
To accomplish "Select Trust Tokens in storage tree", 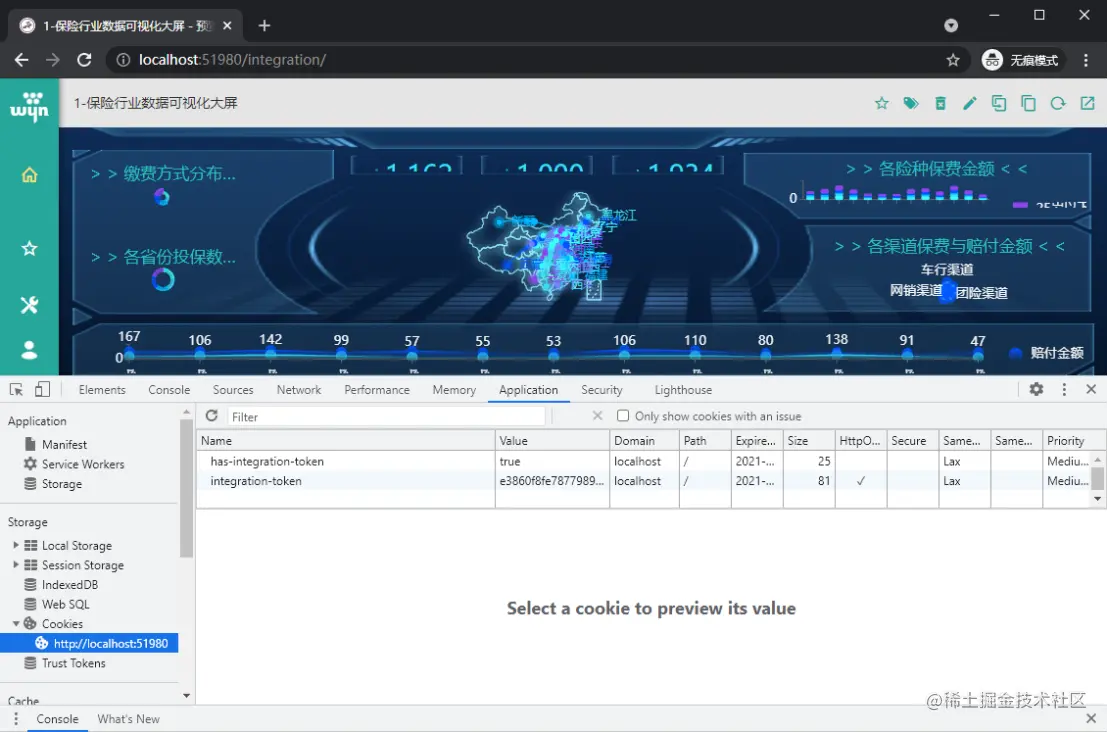I will [73, 663].
